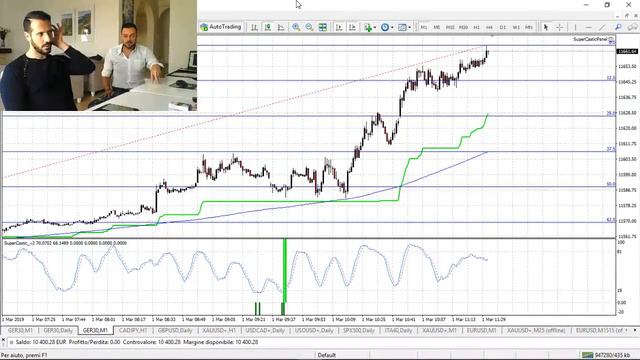Select the M1 timeframe button
Viewport: 640px width, 360px height.
click(x=424, y=27)
